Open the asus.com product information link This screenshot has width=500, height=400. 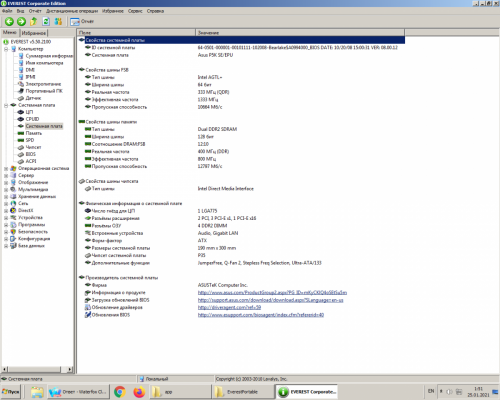pos(272,293)
